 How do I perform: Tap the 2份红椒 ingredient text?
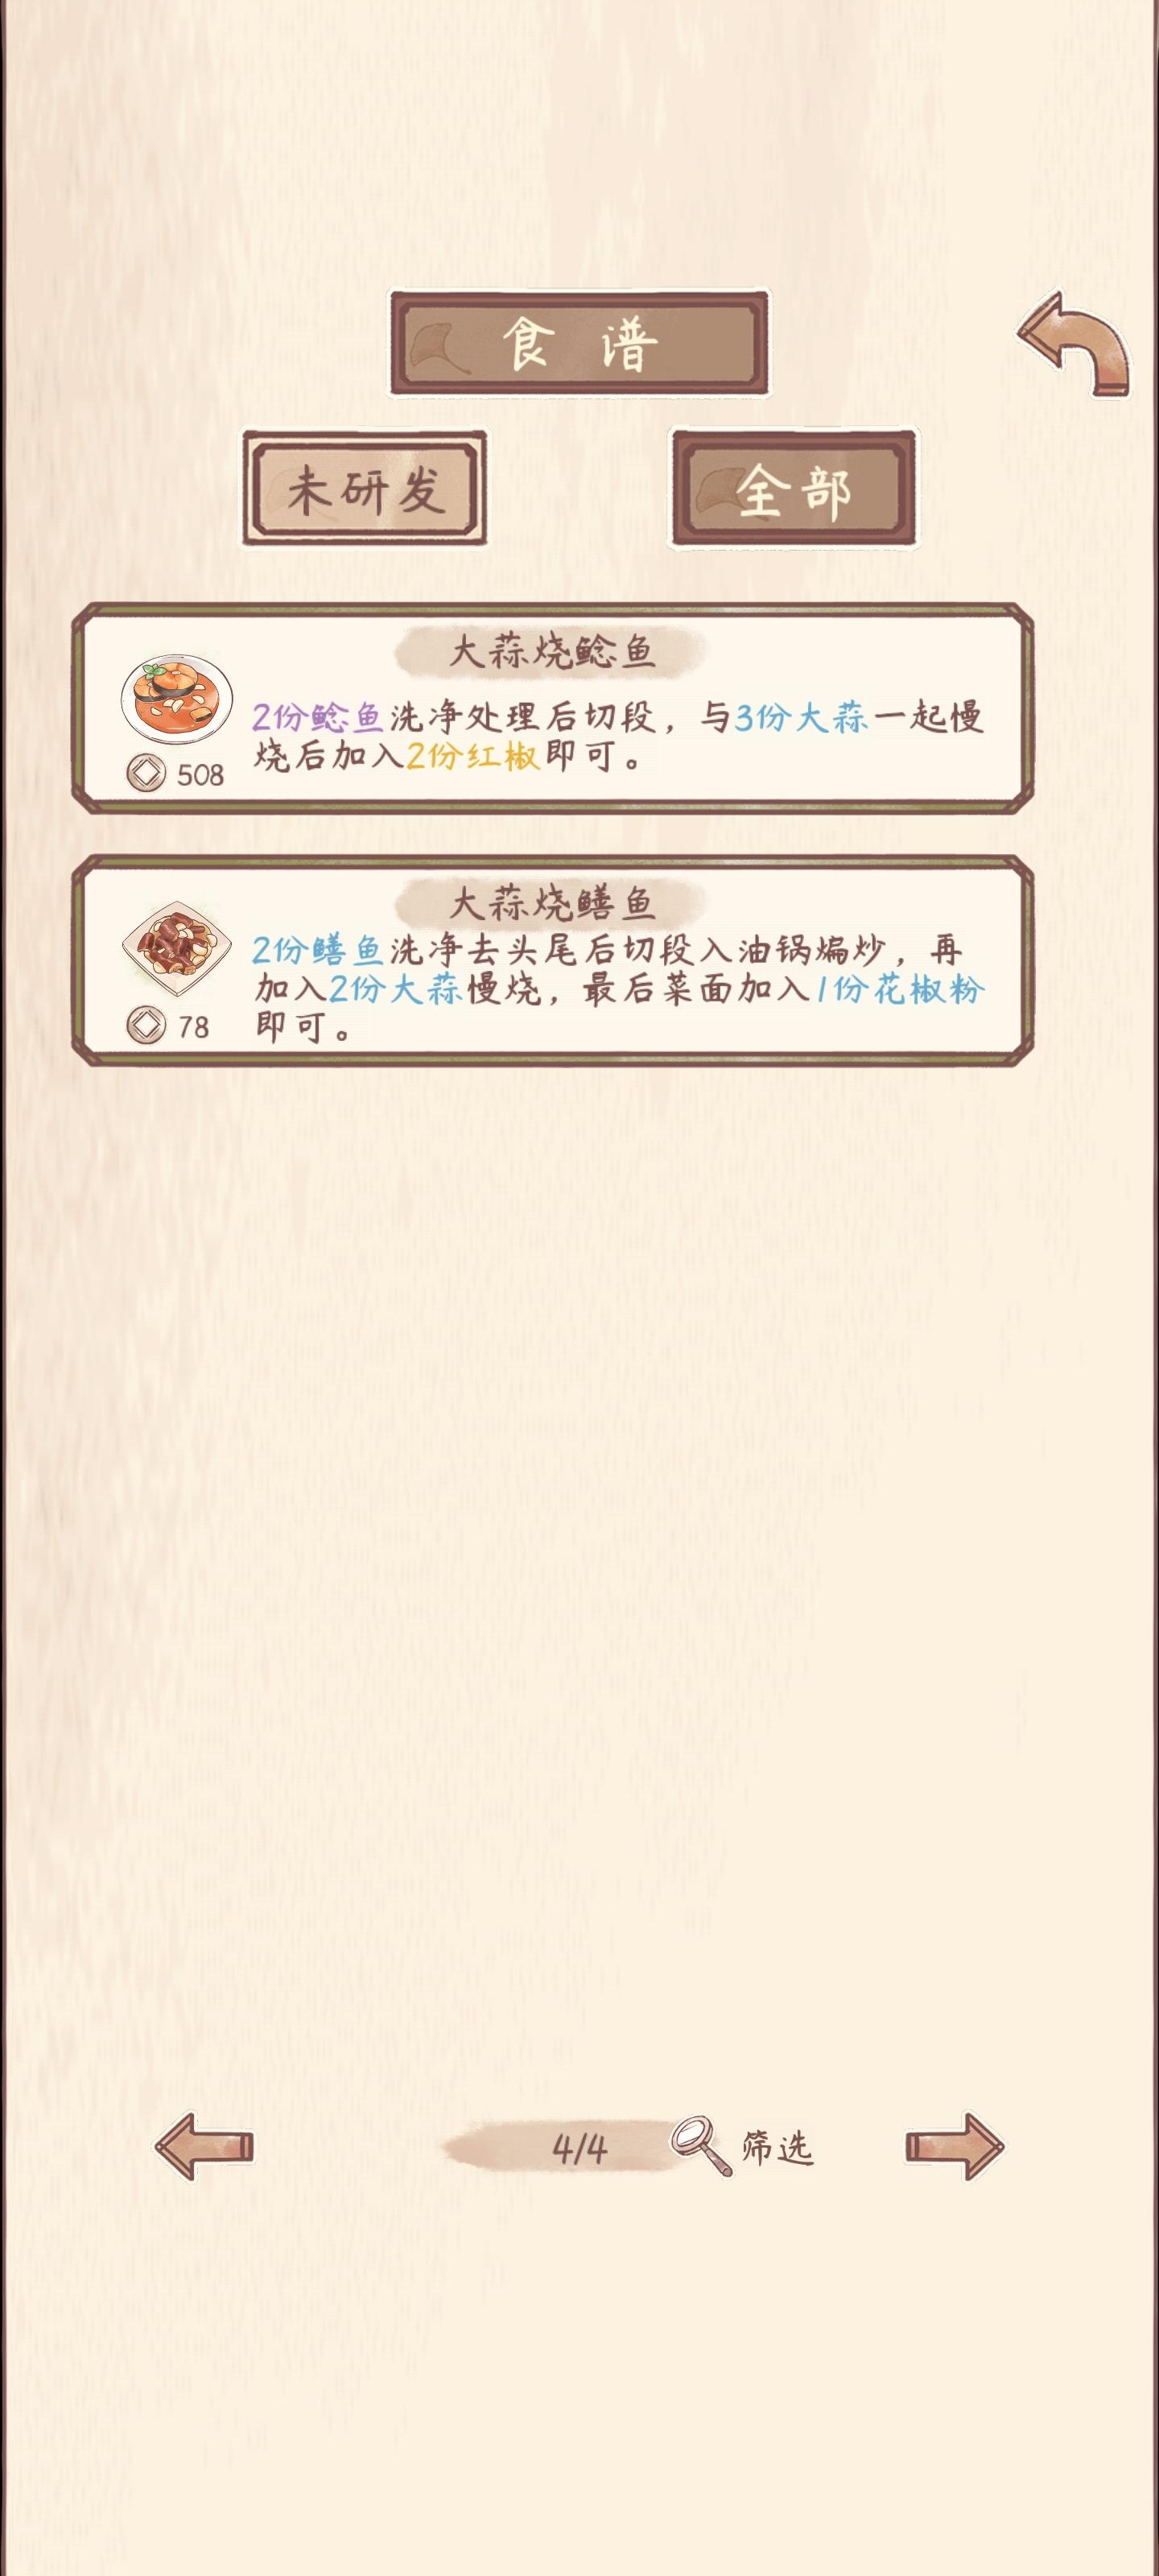tap(473, 756)
